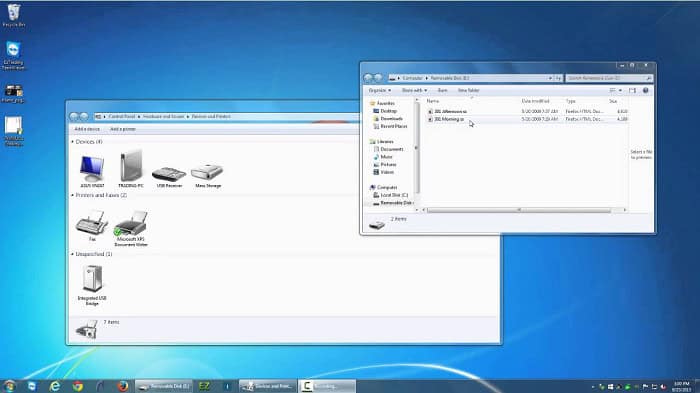The height and width of the screenshot is (393, 700).
Task: Click the horizontal scrollbar in file list
Action: [519, 210]
